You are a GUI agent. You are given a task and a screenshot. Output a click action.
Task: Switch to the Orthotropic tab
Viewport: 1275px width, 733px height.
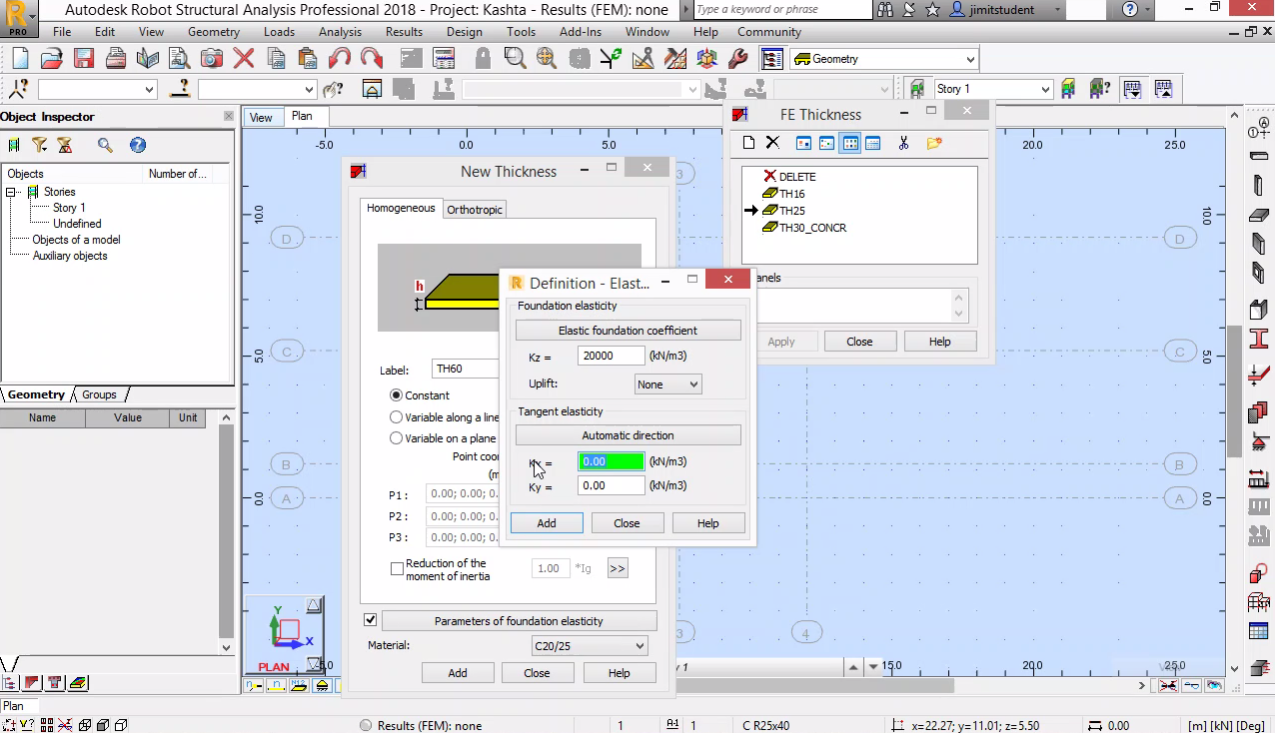474,209
